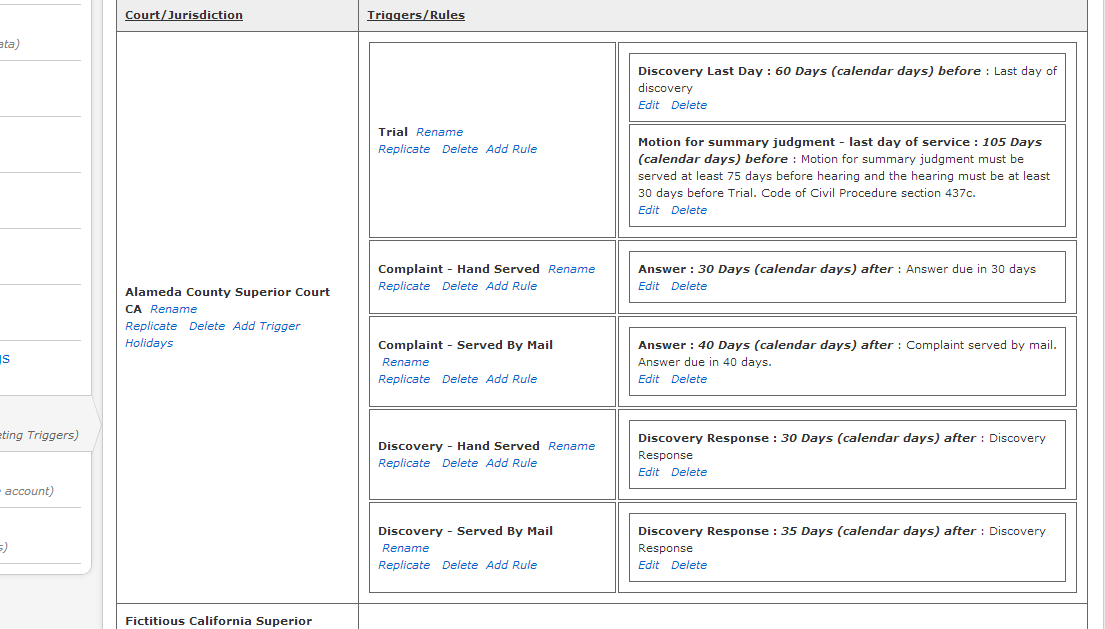
Task: Replicate Alameda County Superior Court jurisdiction
Action: [x=151, y=326]
